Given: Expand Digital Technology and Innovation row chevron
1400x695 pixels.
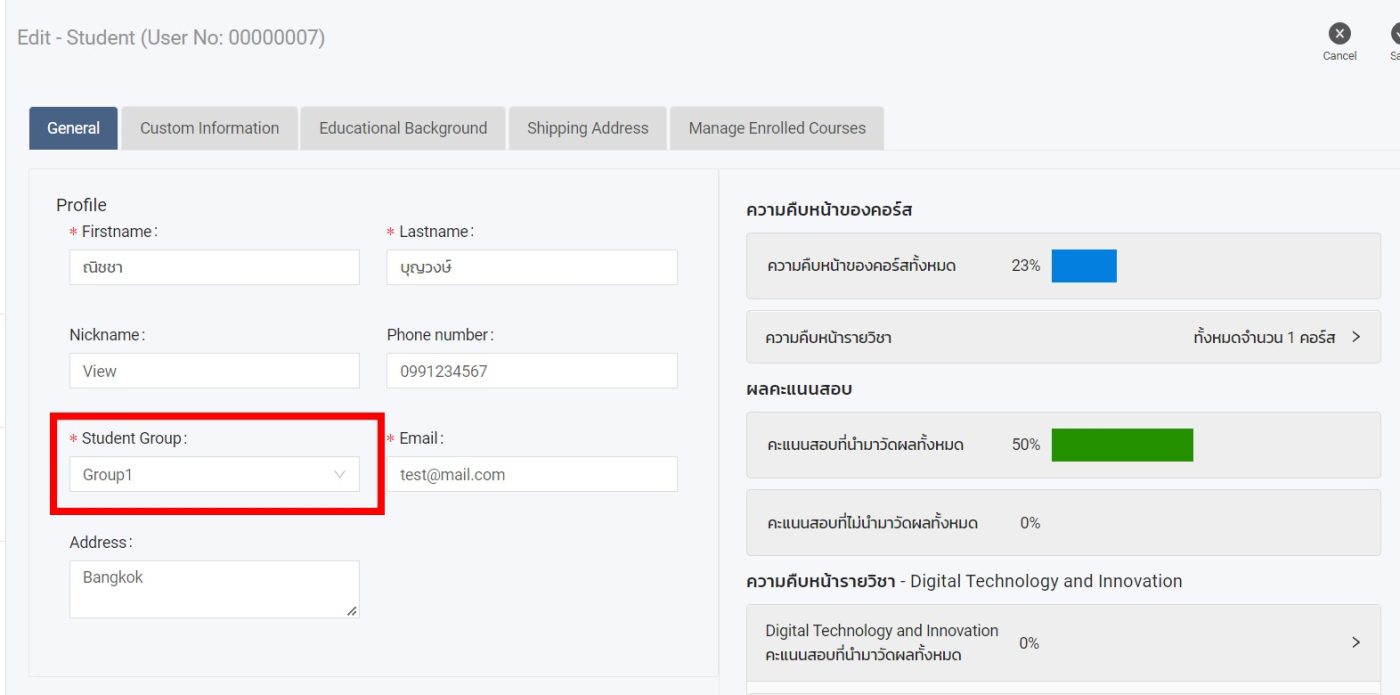Looking at the screenshot, I should pos(1356,643).
